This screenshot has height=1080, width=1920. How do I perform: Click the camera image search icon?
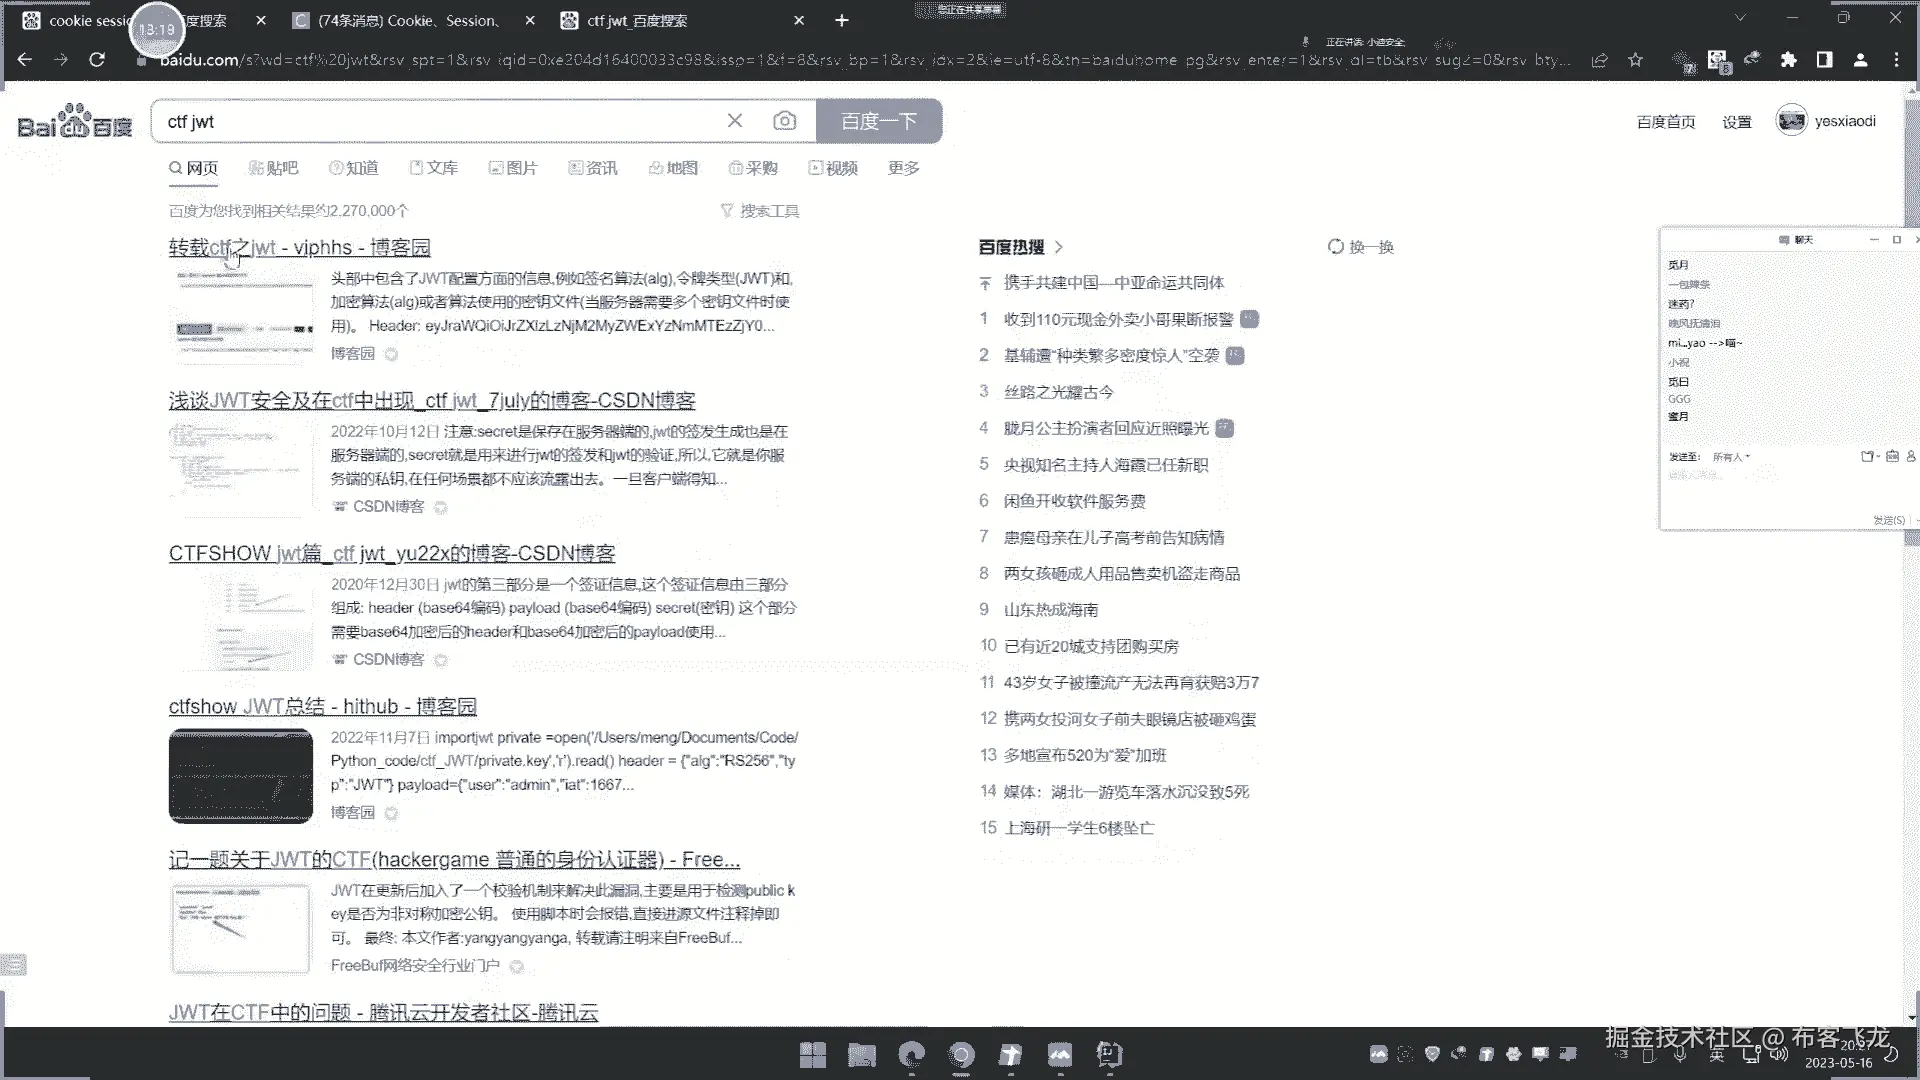[x=785, y=121]
